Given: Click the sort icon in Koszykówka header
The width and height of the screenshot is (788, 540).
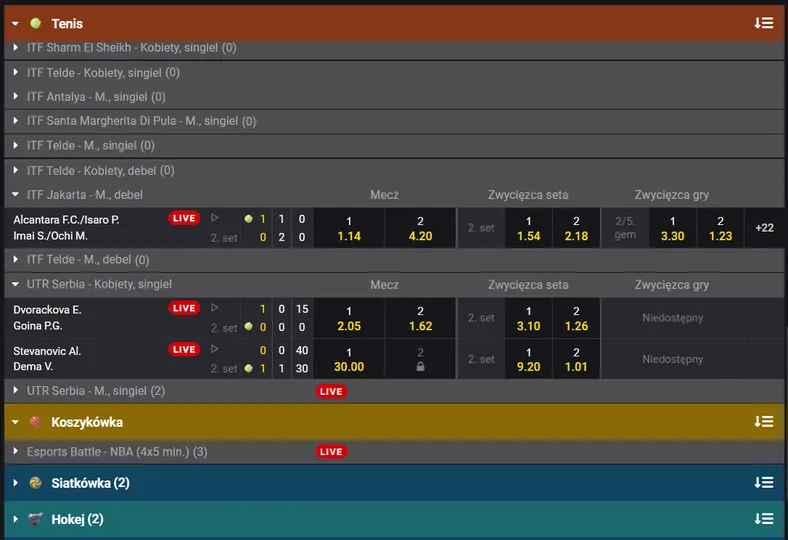Looking at the screenshot, I should pyautogui.click(x=764, y=422).
